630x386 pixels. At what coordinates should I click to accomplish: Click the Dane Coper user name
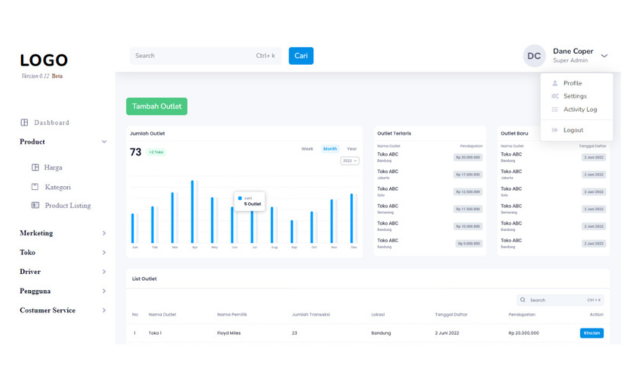[573, 51]
